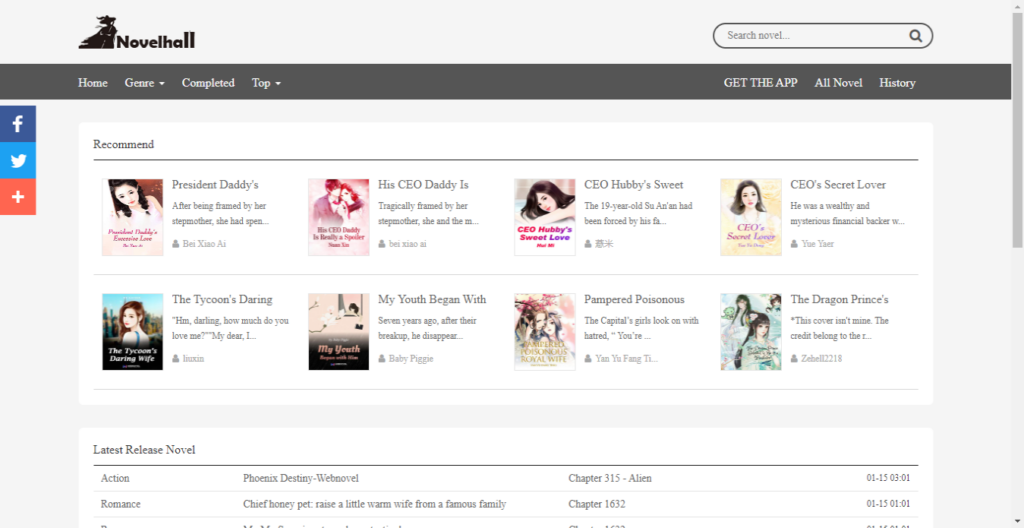Click the Romance genre cell

(x=120, y=504)
